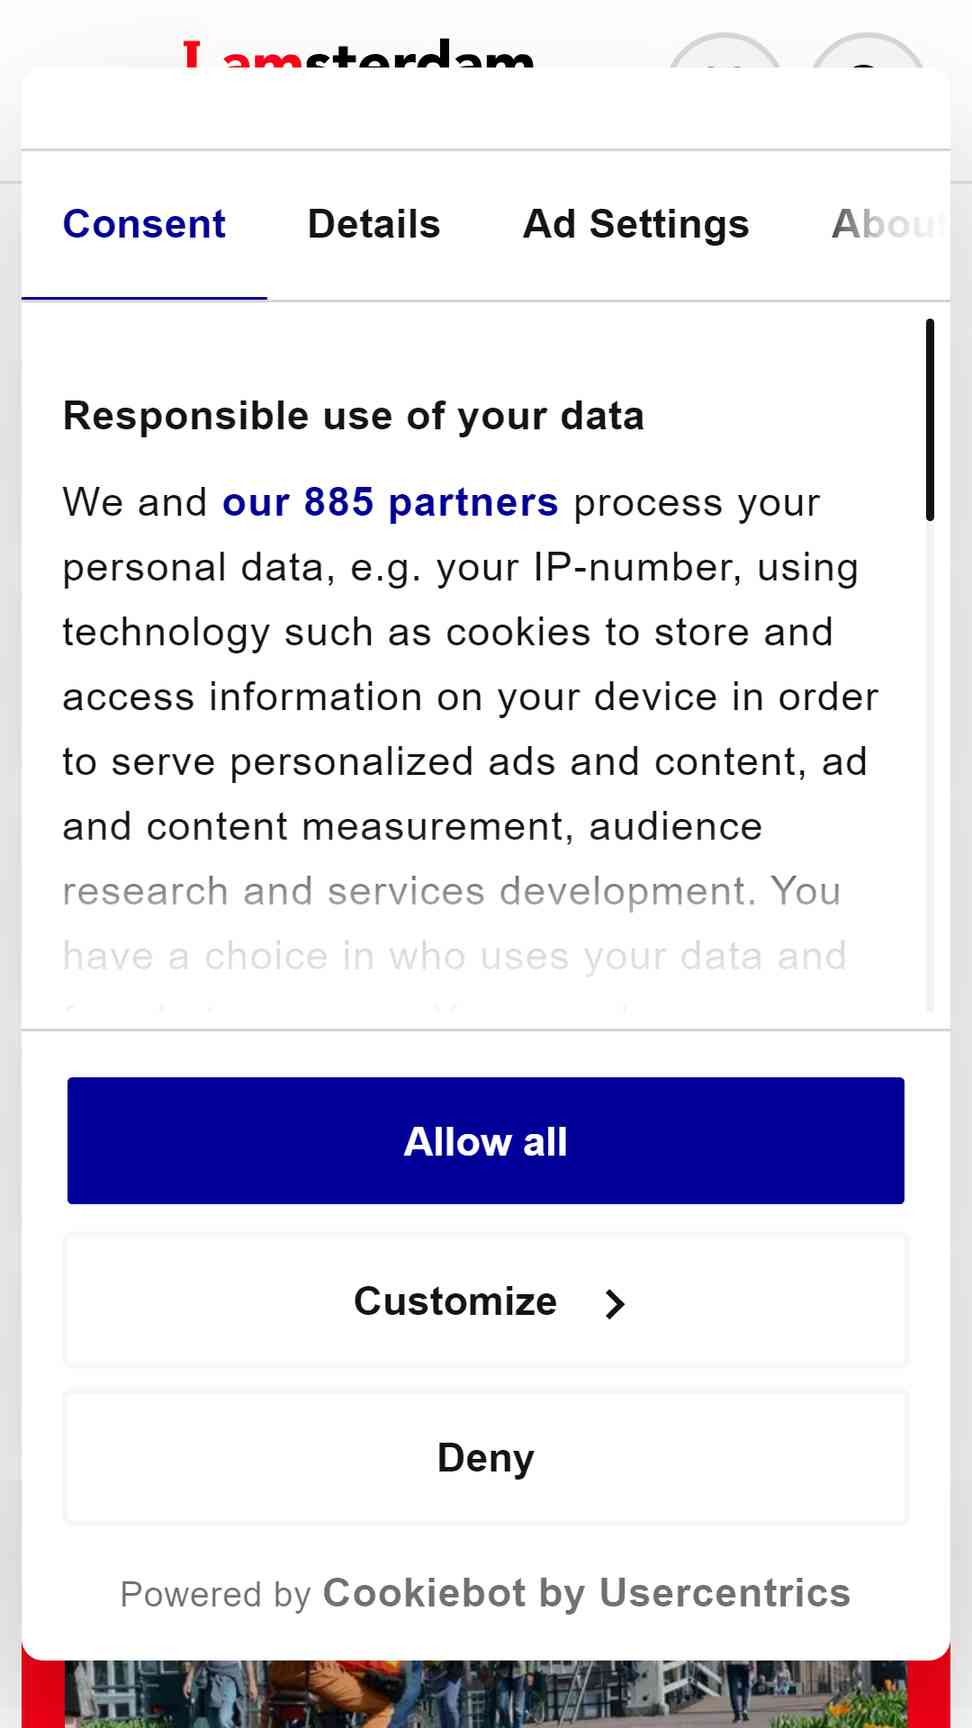The height and width of the screenshot is (1728, 972).
Task: Click the blank header area of cookie dialog
Action: point(486,108)
